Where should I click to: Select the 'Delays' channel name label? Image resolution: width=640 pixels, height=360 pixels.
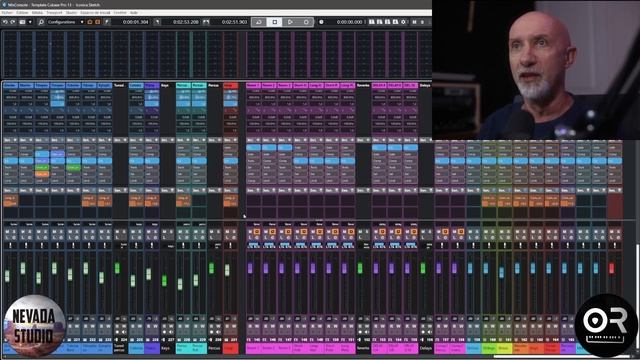tap(425, 348)
